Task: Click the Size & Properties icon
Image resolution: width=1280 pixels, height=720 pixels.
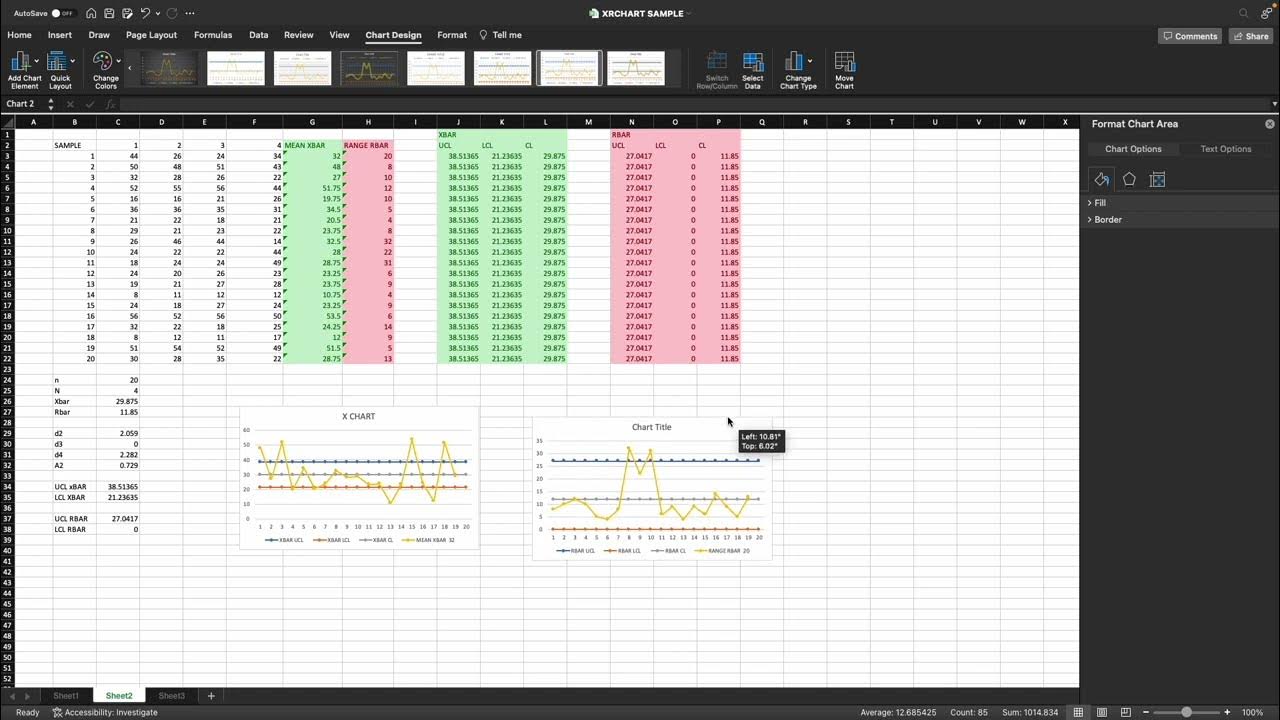Action: pyautogui.click(x=1157, y=179)
